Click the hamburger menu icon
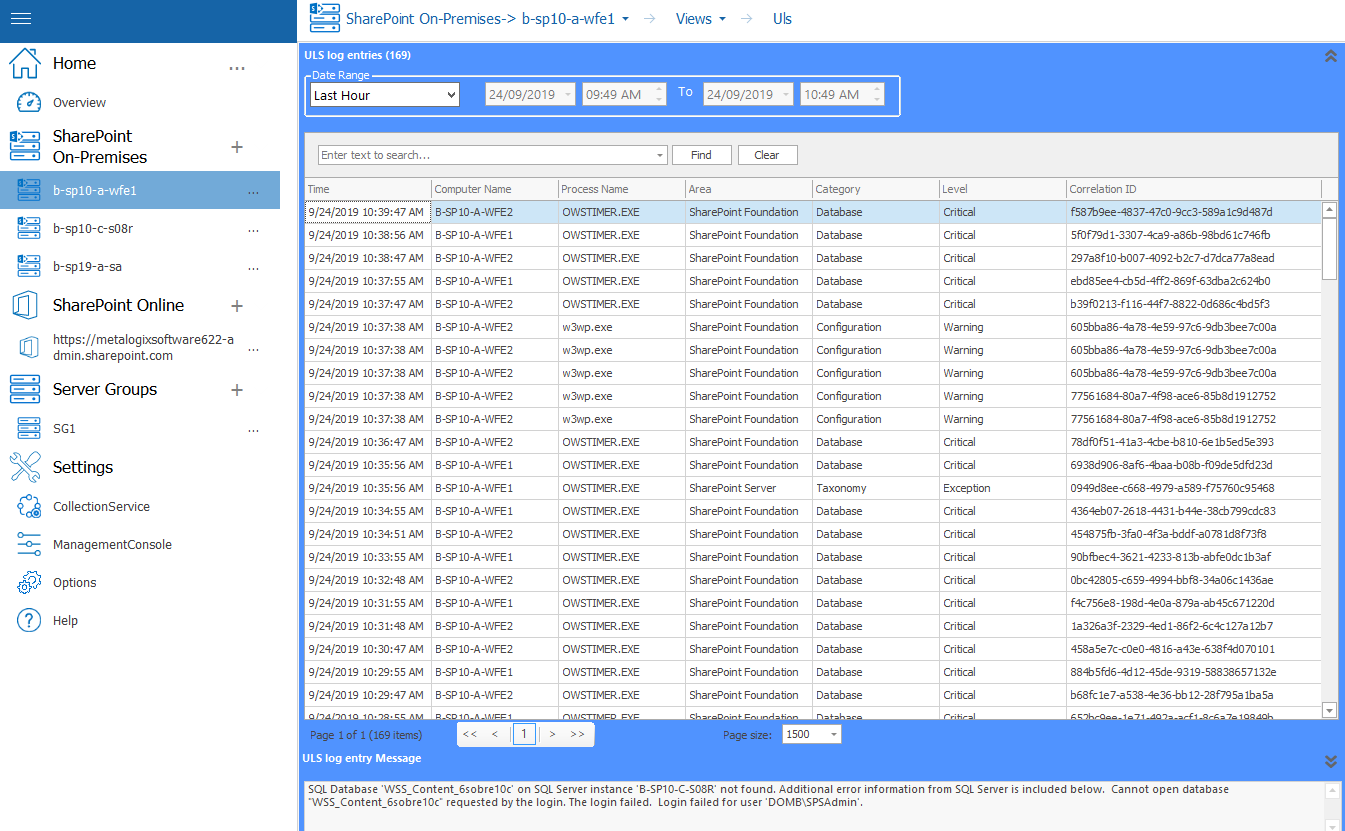Screen dimensions: 1345x831 pyautogui.click(x=21, y=20)
